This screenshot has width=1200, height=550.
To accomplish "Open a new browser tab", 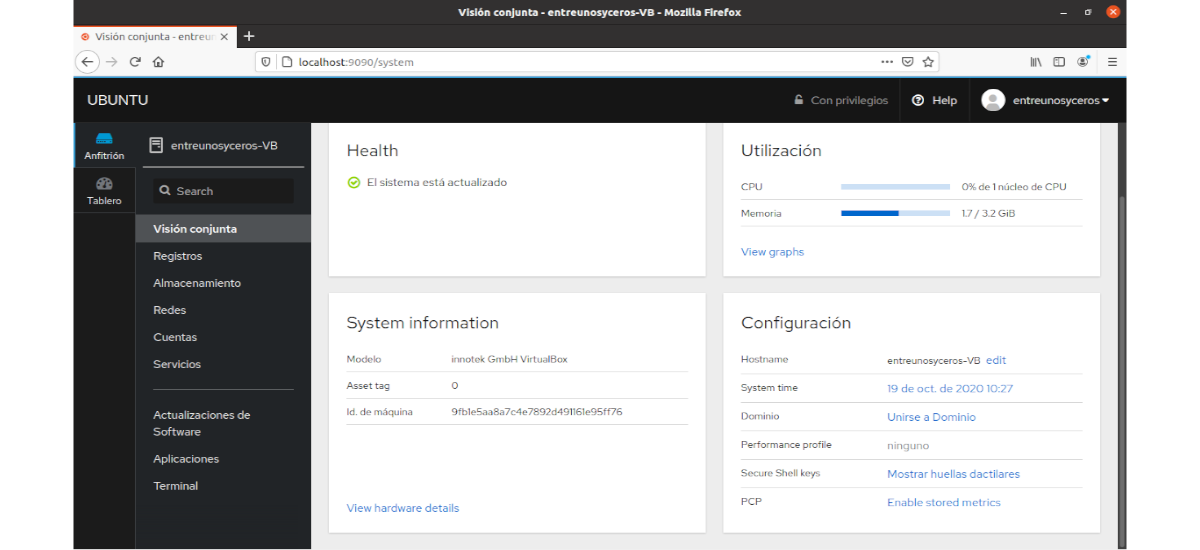I will [x=249, y=36].
